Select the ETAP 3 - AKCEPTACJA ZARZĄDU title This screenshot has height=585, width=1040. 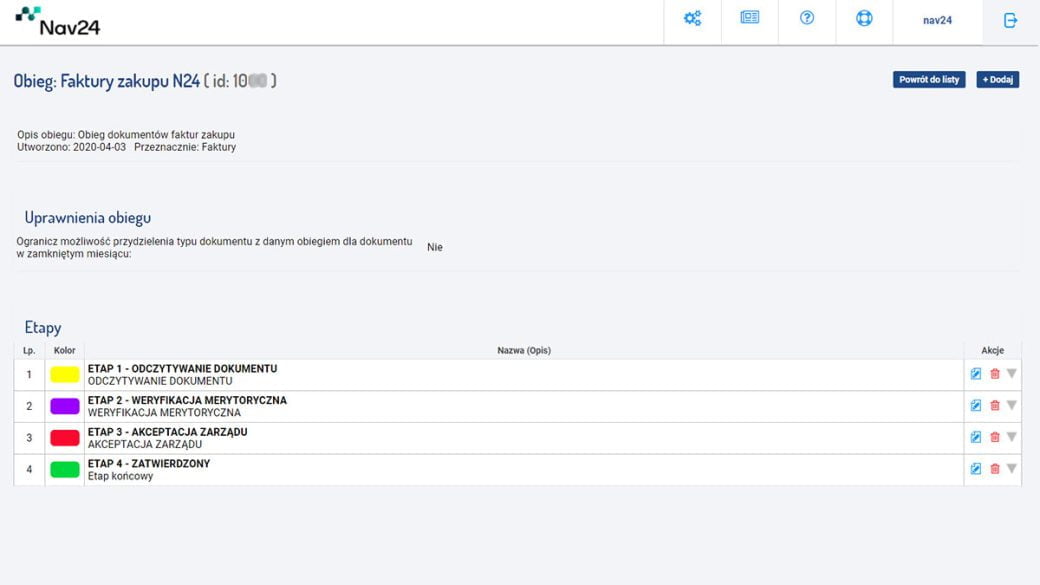pyautogui.click(x=167, y=432)
